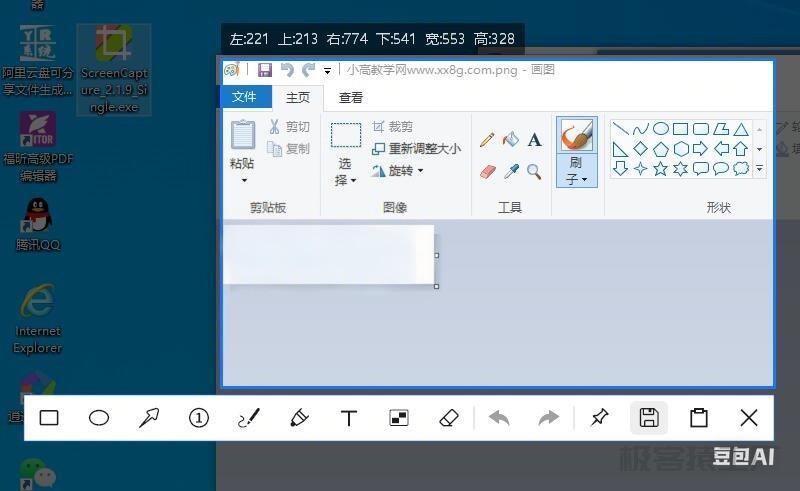The height and width of the screenshot is (491, 800).
Task: Expand the 粘贴 paste dropdown
Action: tap(243, 172)
